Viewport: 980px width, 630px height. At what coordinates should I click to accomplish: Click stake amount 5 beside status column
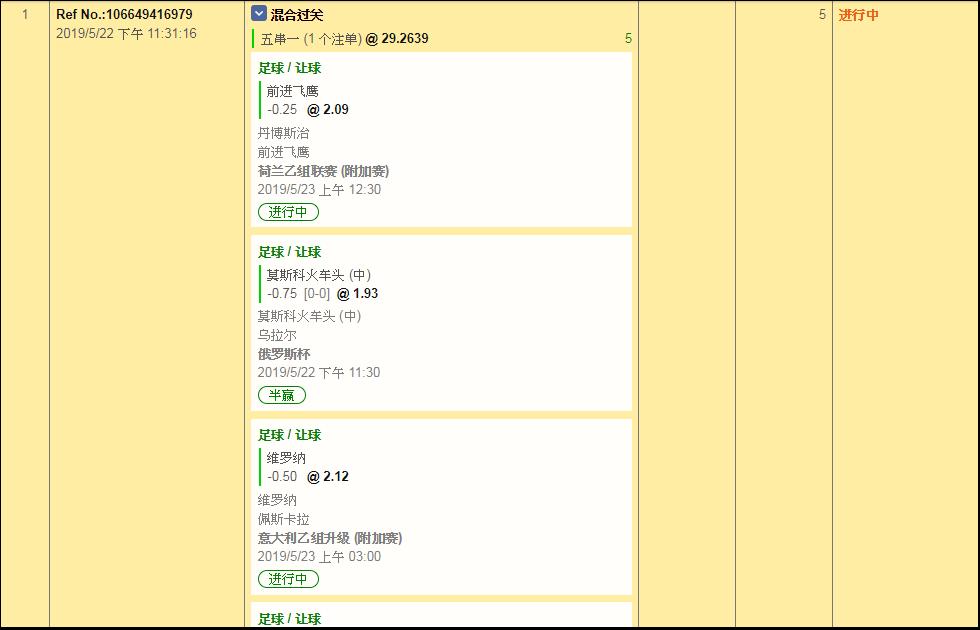(x=822, y=14)
